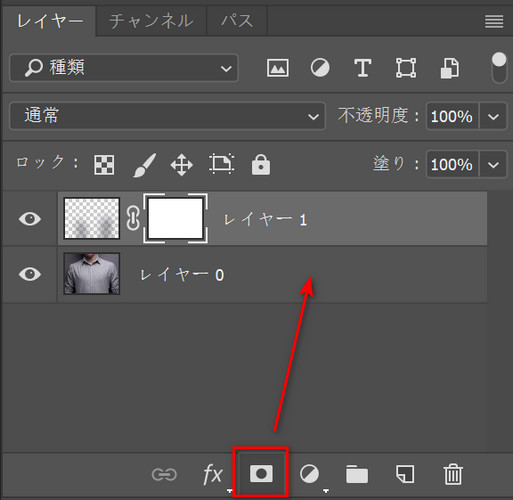Open the 種類 filter type dropdown

click(124, 68)
